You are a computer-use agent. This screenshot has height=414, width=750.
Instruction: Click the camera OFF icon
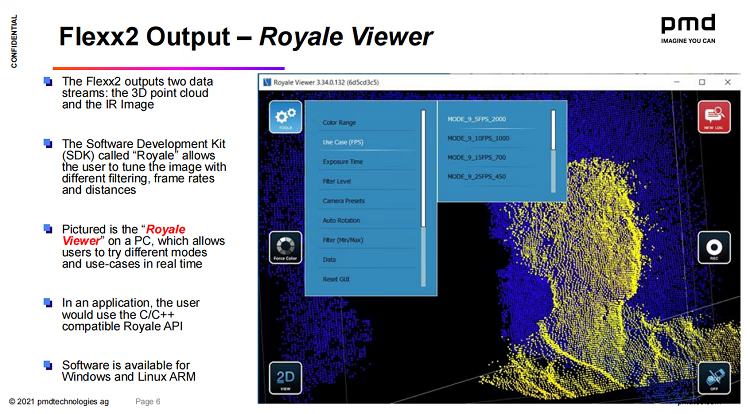[715, 381]
